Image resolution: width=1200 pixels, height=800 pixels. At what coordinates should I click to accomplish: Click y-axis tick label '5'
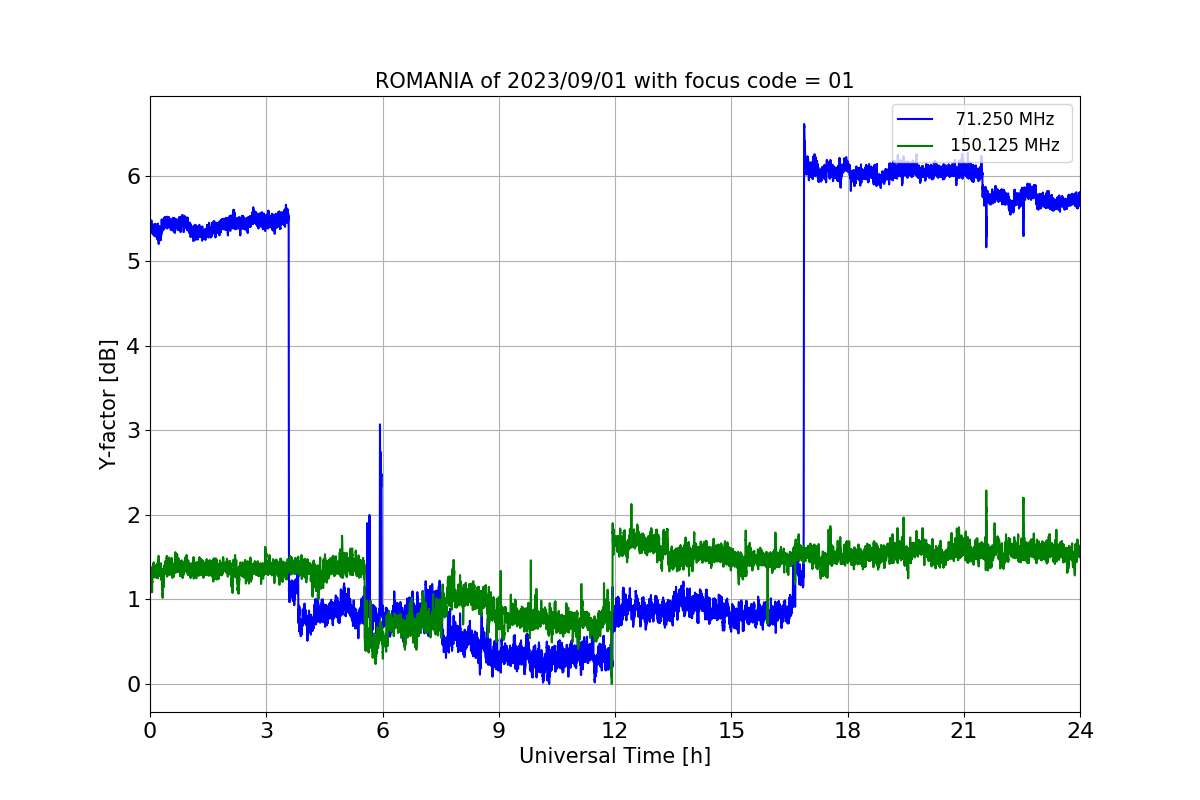point(133,261)
